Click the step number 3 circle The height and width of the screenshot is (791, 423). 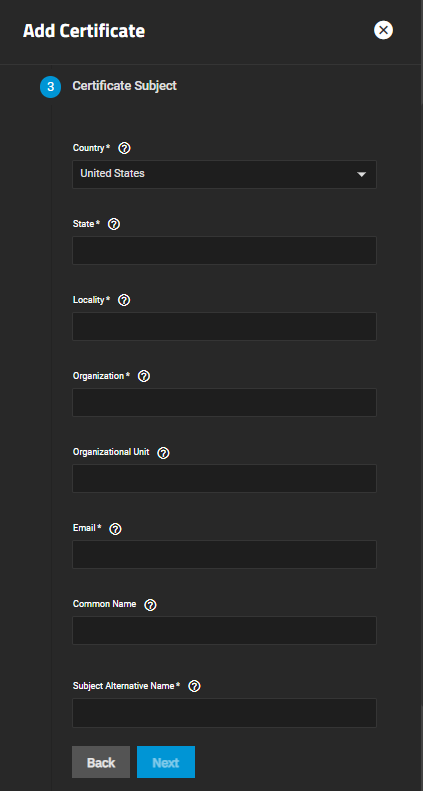[x=50, y=87]
